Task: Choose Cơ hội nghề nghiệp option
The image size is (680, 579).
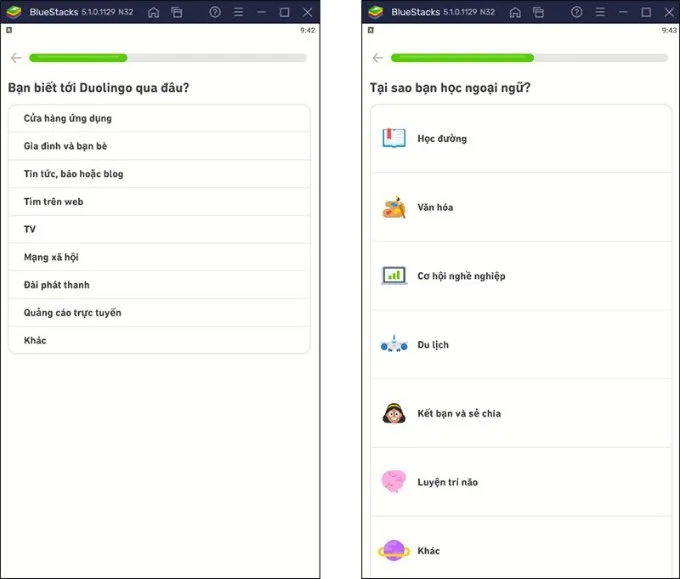Action: (x=521, y=276)
